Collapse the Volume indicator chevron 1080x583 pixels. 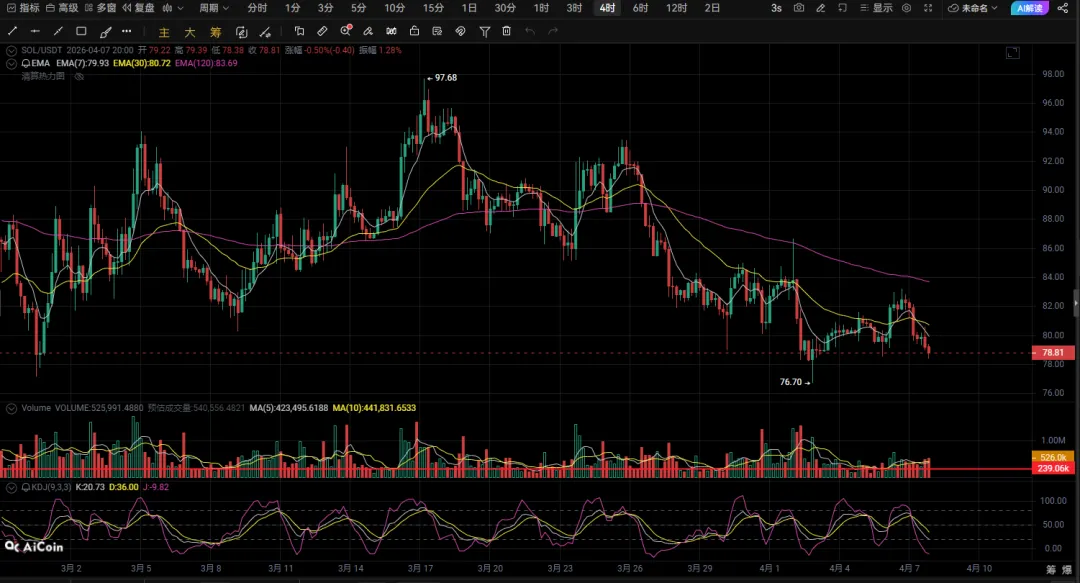tap(11, 409)
